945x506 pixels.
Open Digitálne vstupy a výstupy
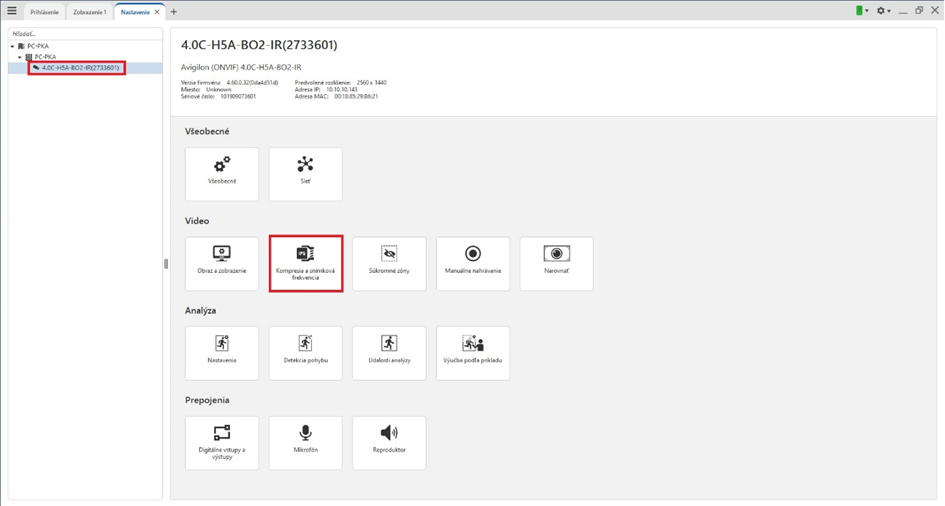coord(222,443)
